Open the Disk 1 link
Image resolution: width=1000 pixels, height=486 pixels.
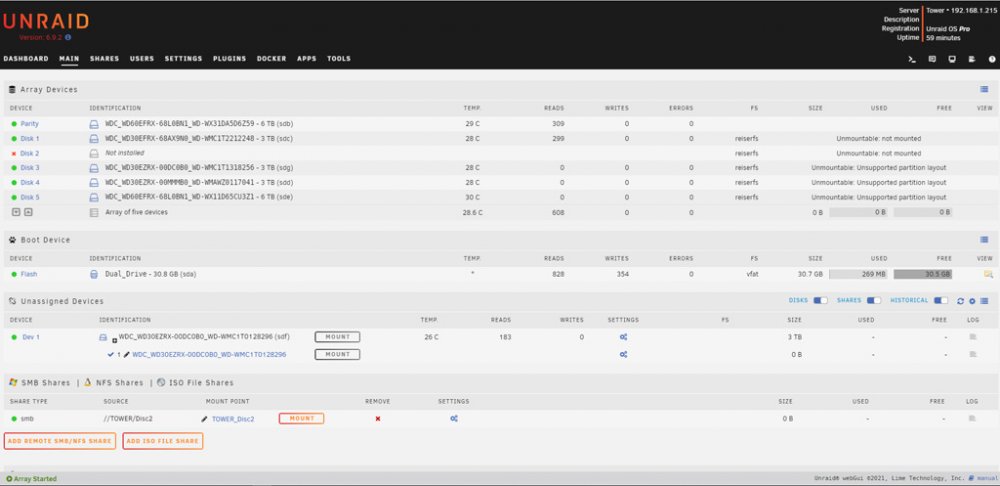tap(30, 138)
